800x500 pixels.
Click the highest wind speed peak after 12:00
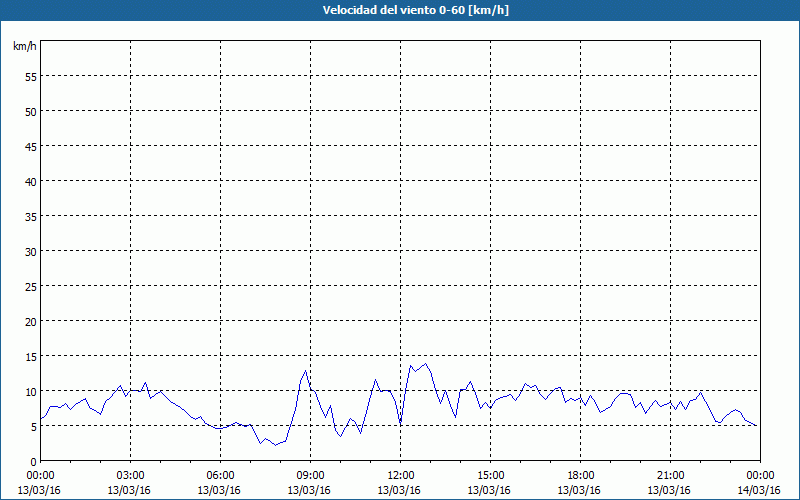(x=426, y=364)
